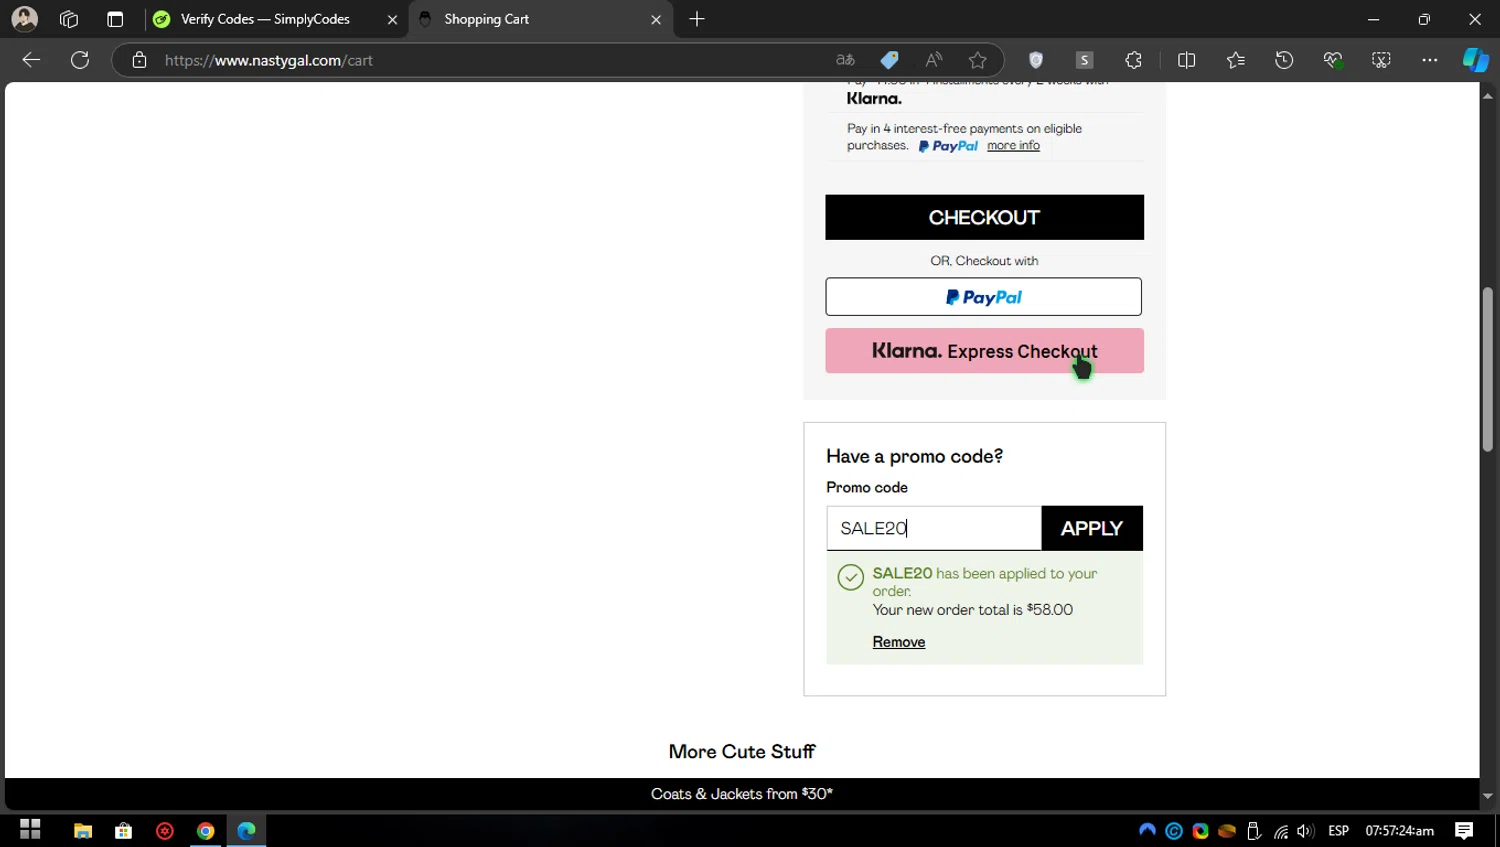Click the page vertical scrollbar thumb
This screenshot has width=1500, height=847.
[1488, 369]
